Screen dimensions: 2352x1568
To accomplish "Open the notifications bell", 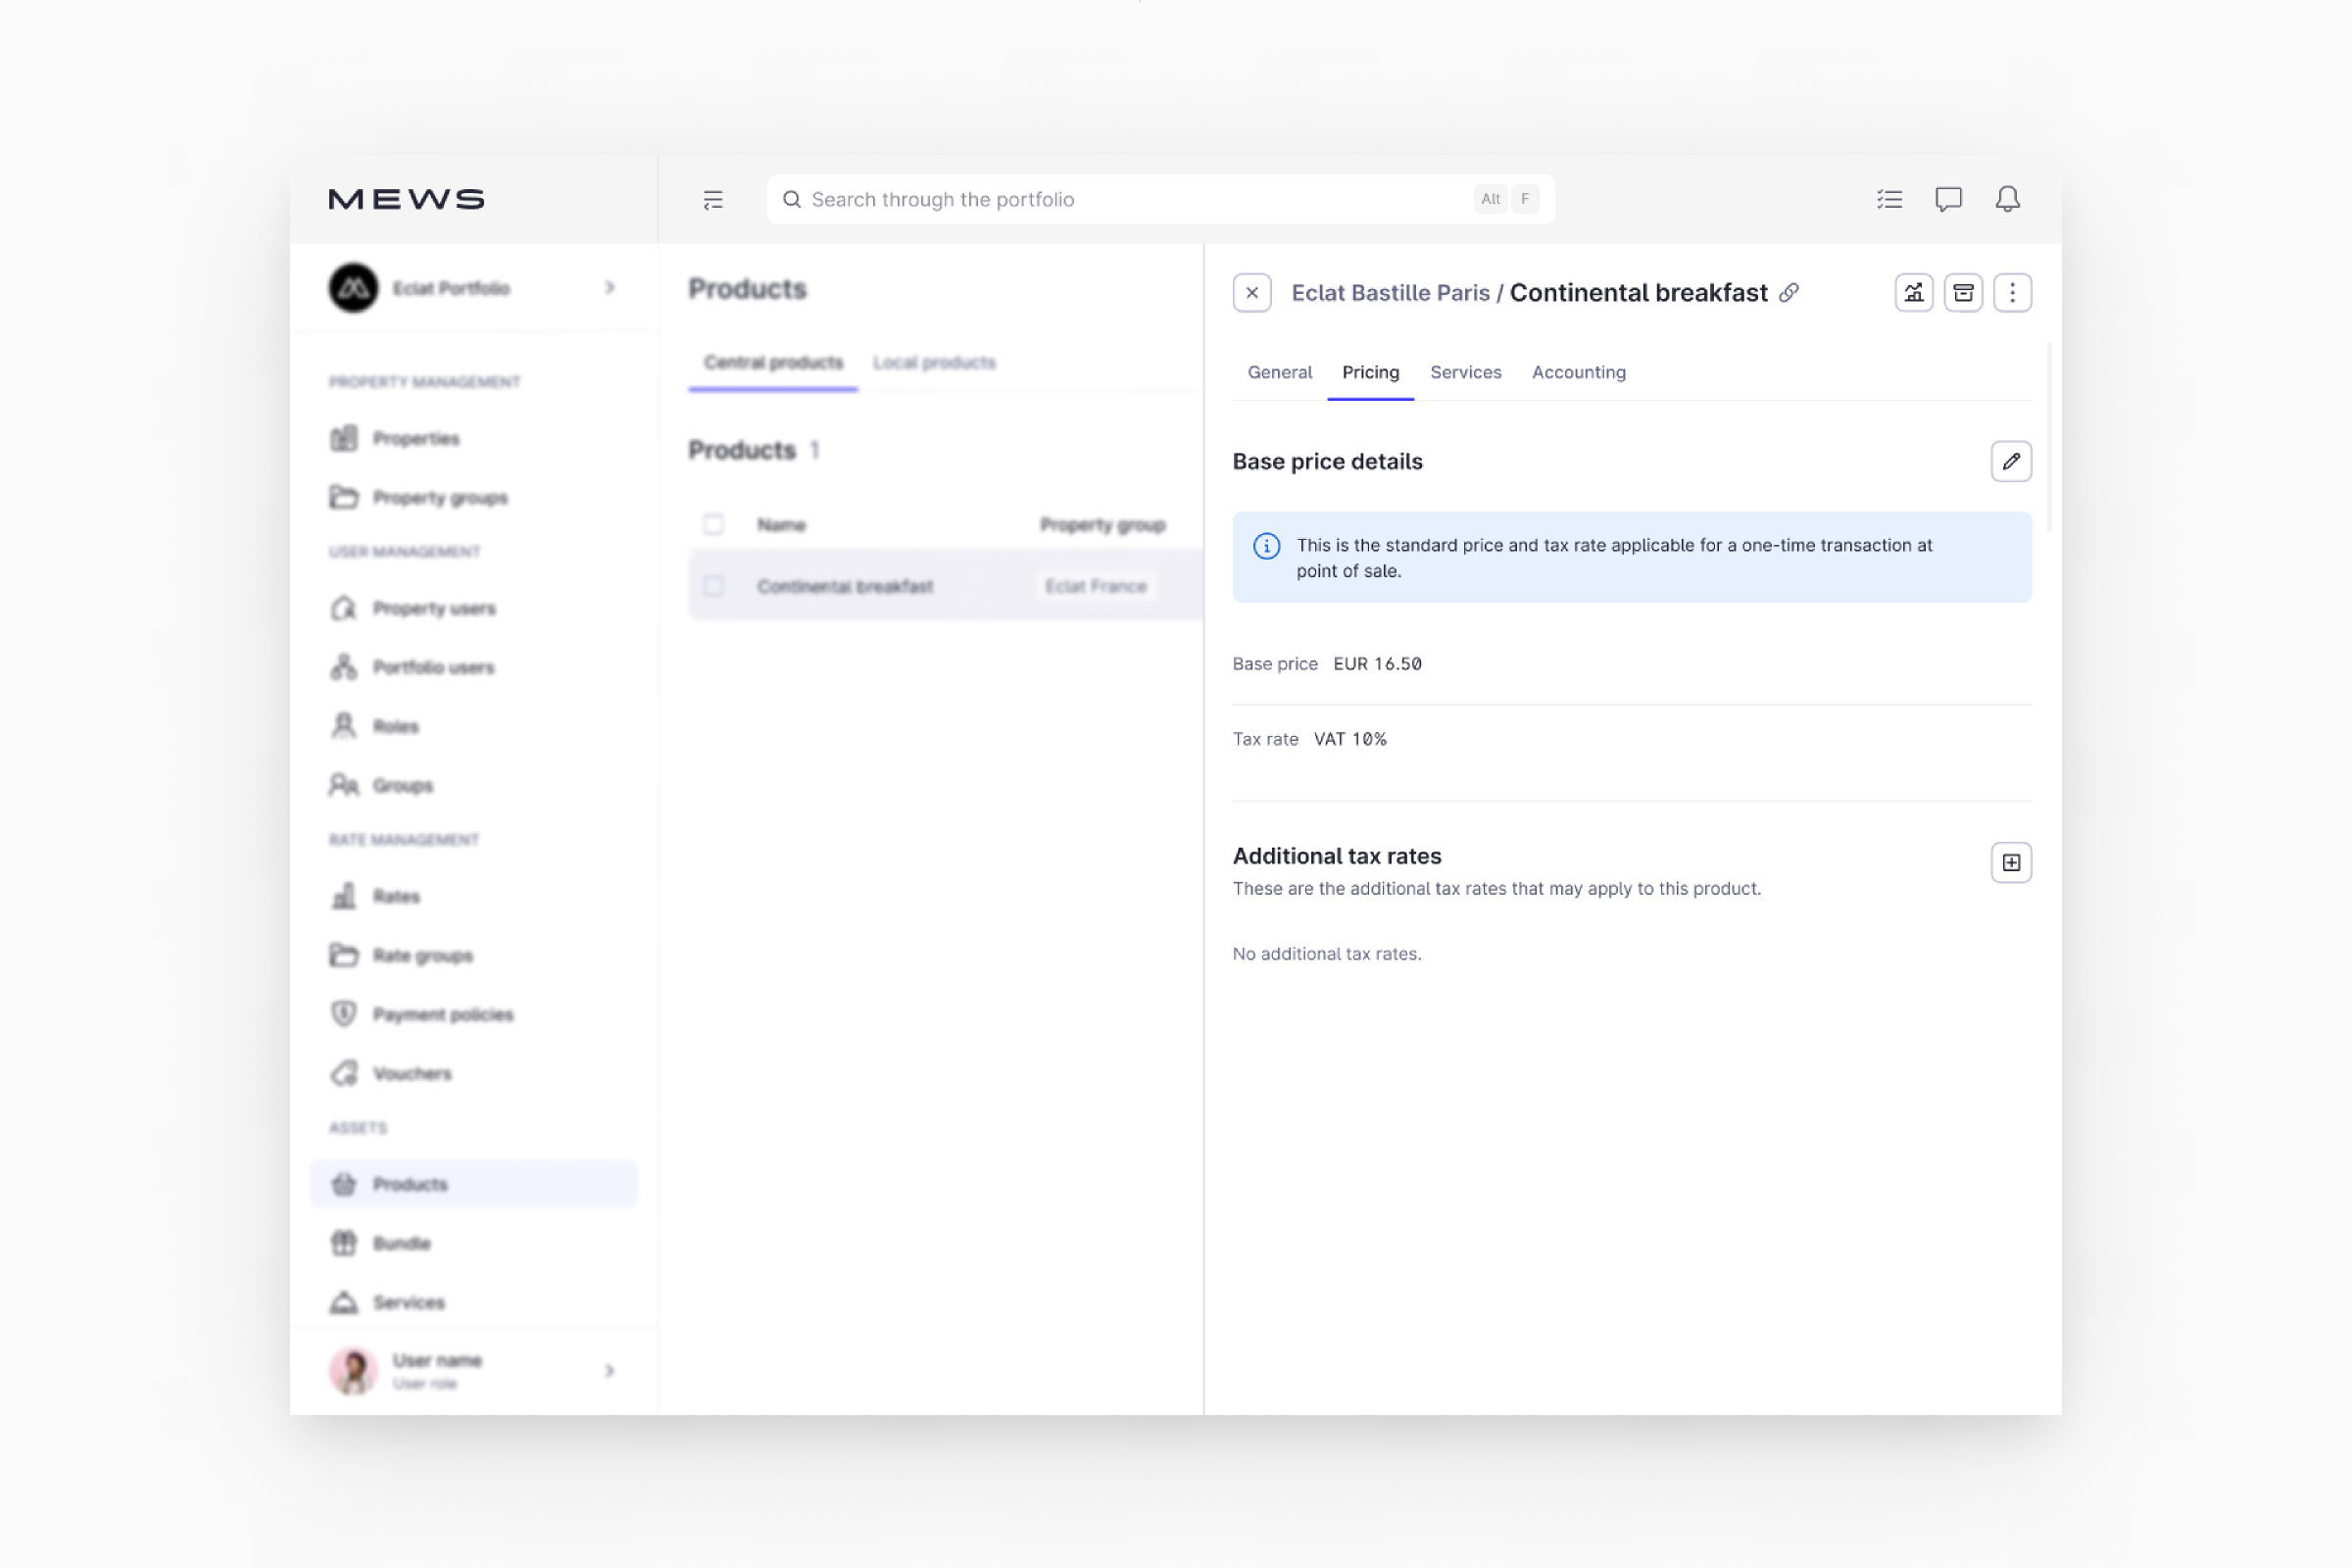I will point(2007,199).
